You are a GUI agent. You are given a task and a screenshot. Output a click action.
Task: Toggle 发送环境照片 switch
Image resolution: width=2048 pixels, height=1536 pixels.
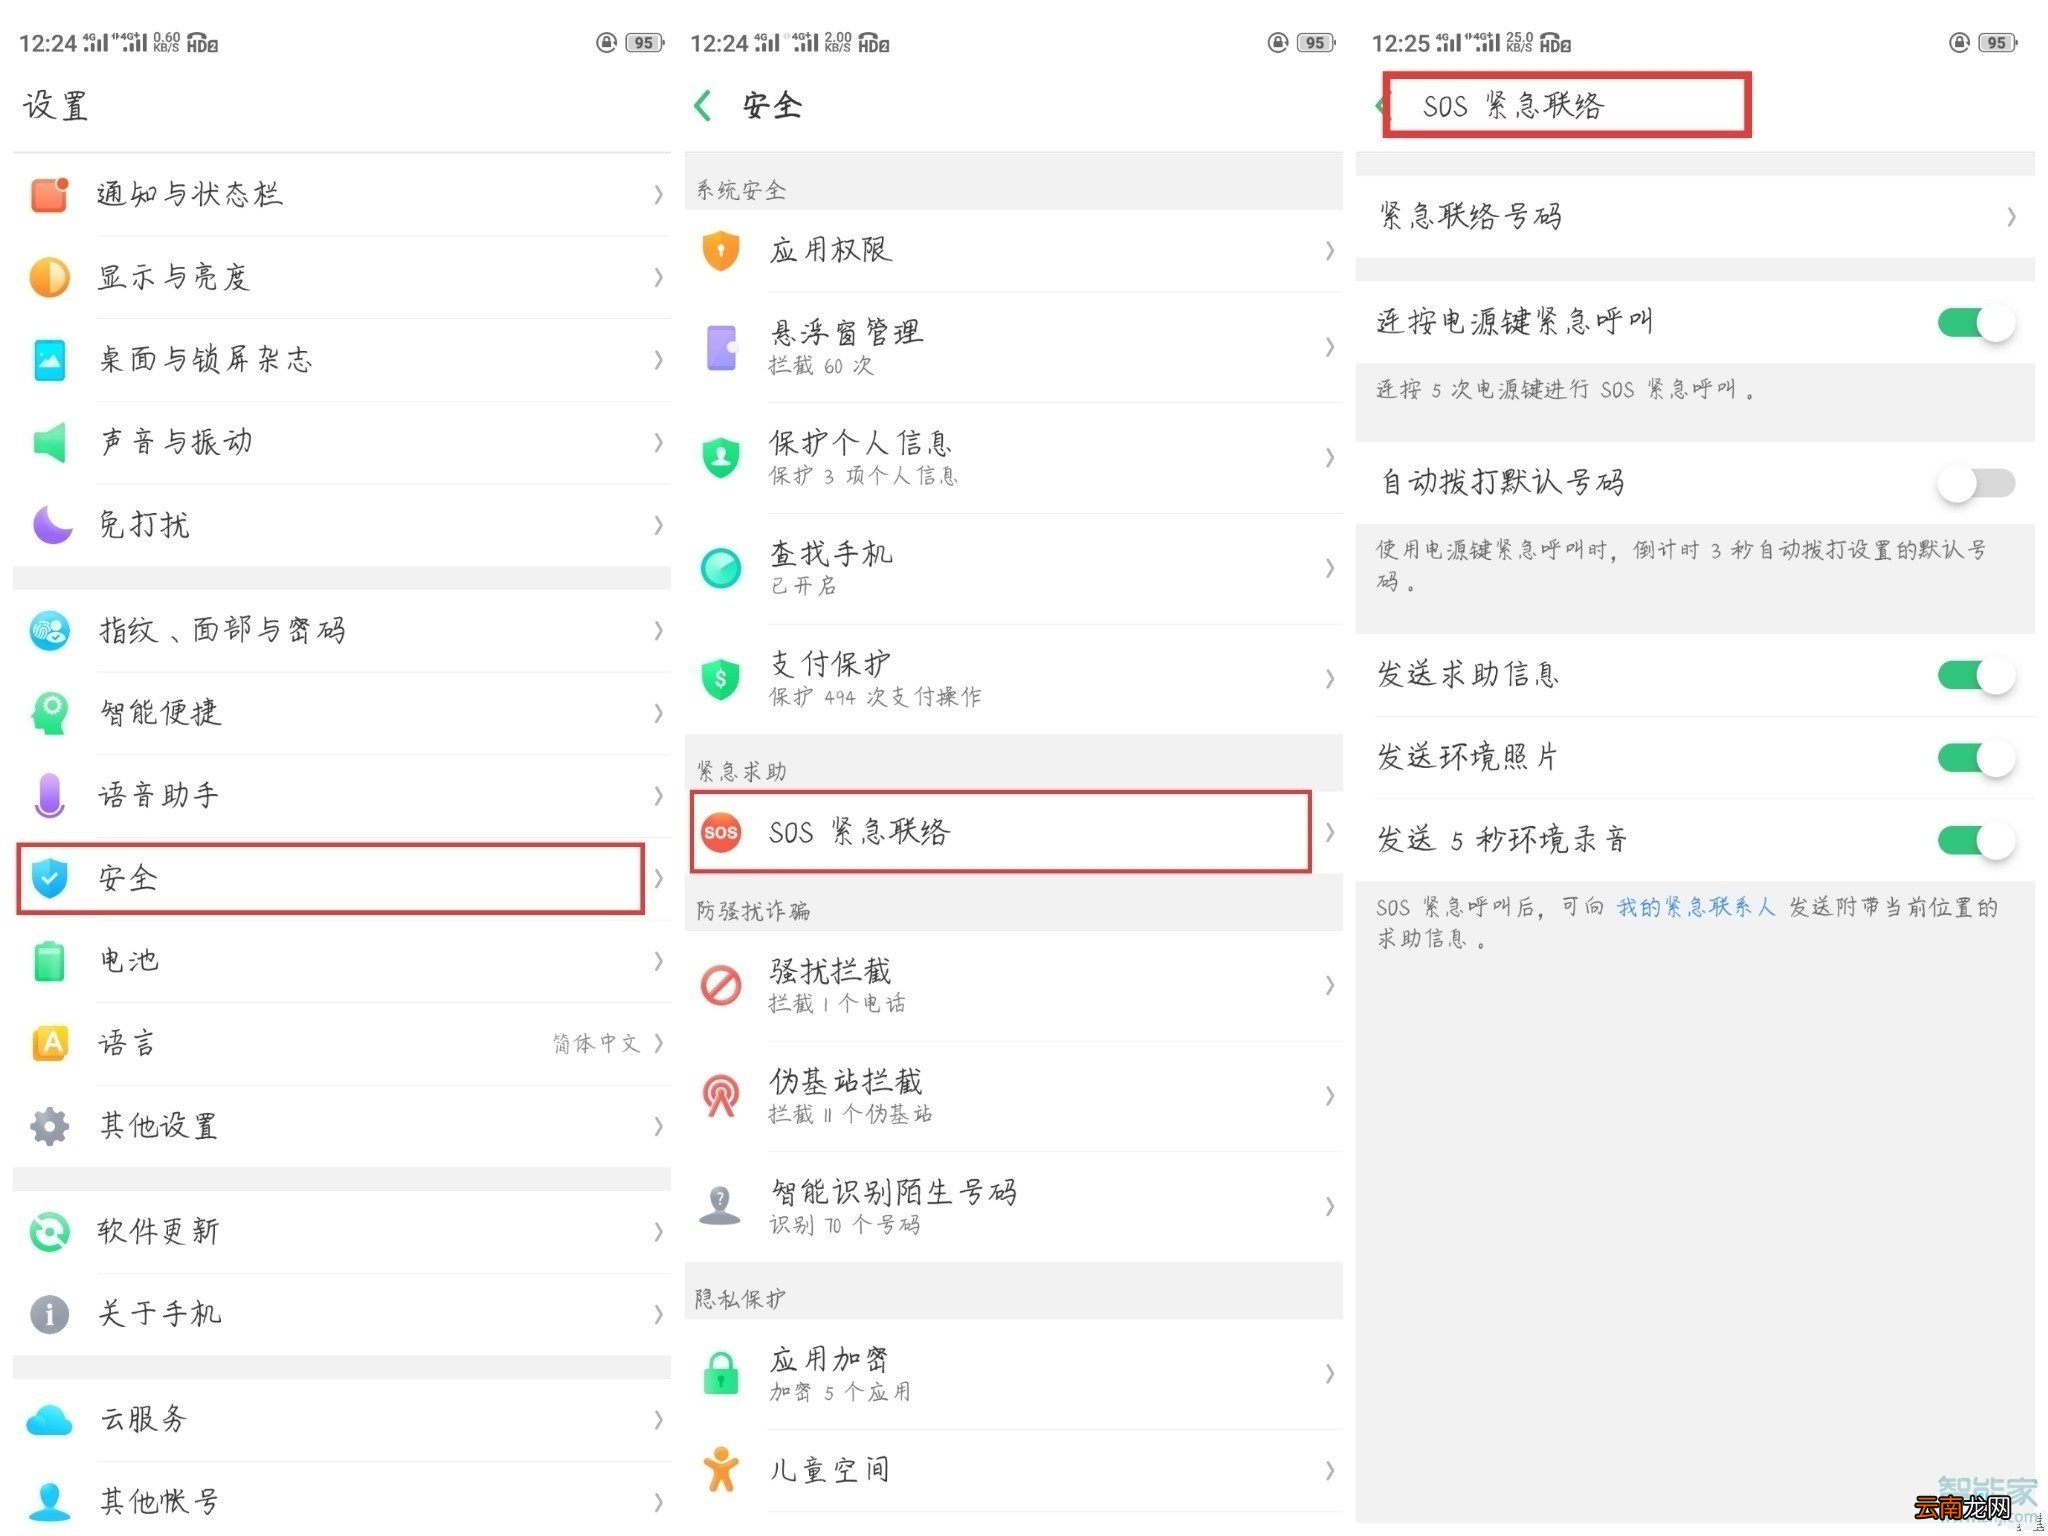(1976, 759)
